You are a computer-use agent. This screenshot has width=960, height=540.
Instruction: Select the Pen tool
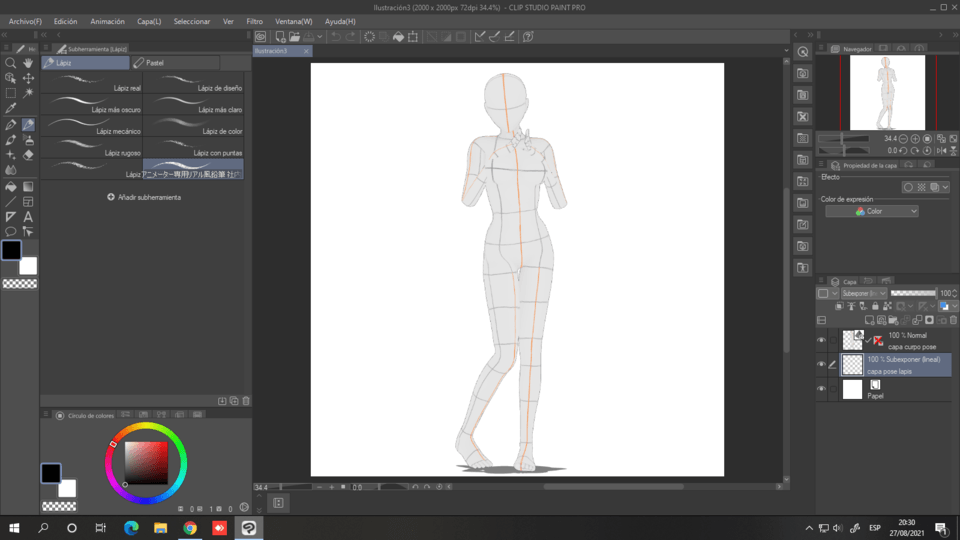tap(10, 124)
